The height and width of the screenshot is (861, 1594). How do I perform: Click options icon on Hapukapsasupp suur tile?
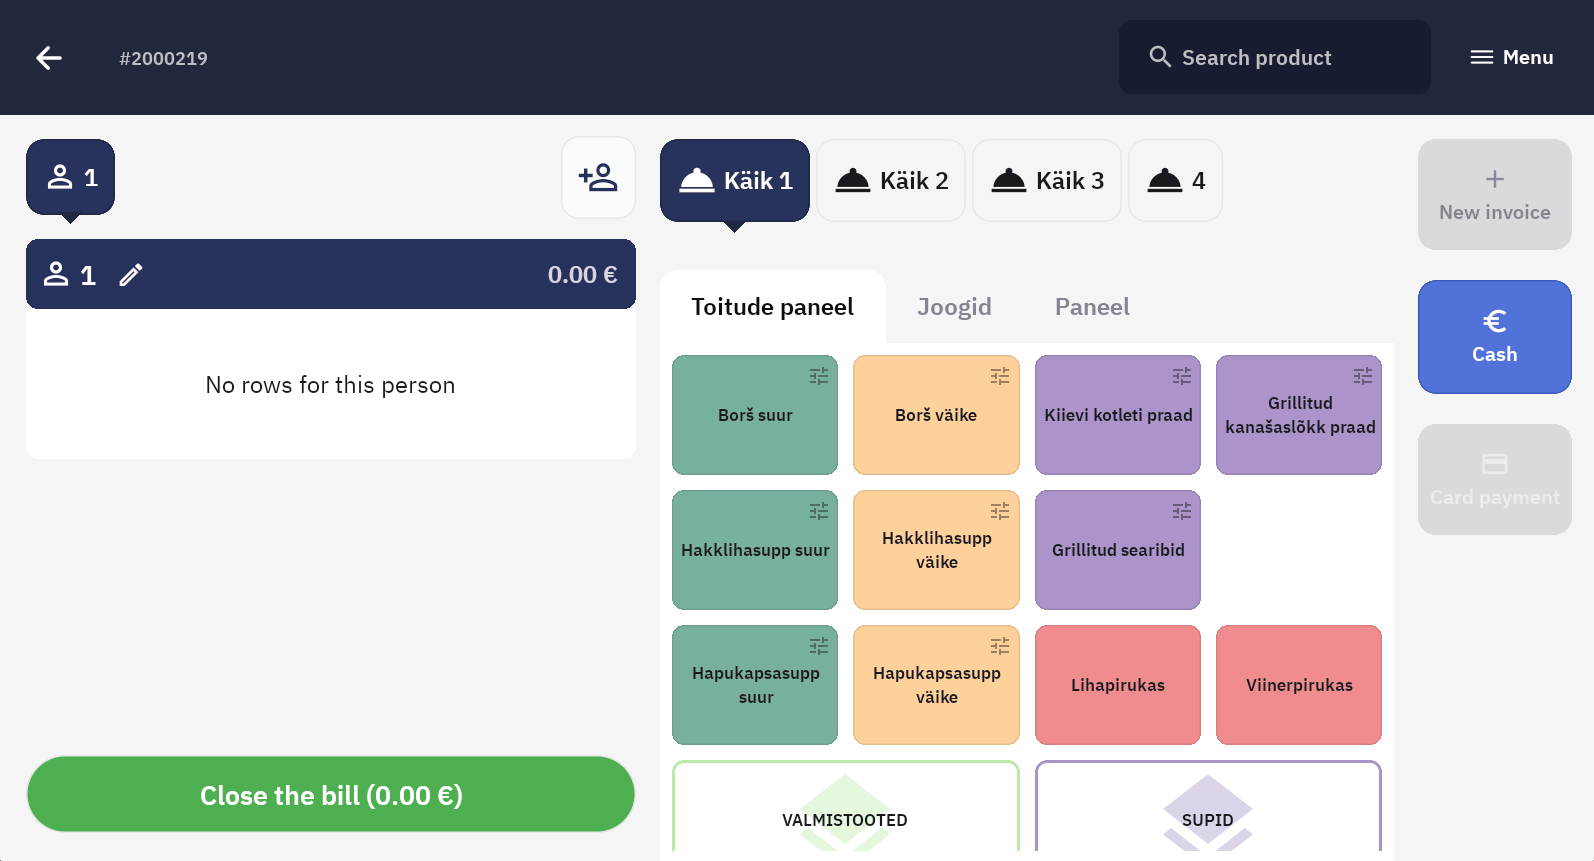tap(818, 646)
